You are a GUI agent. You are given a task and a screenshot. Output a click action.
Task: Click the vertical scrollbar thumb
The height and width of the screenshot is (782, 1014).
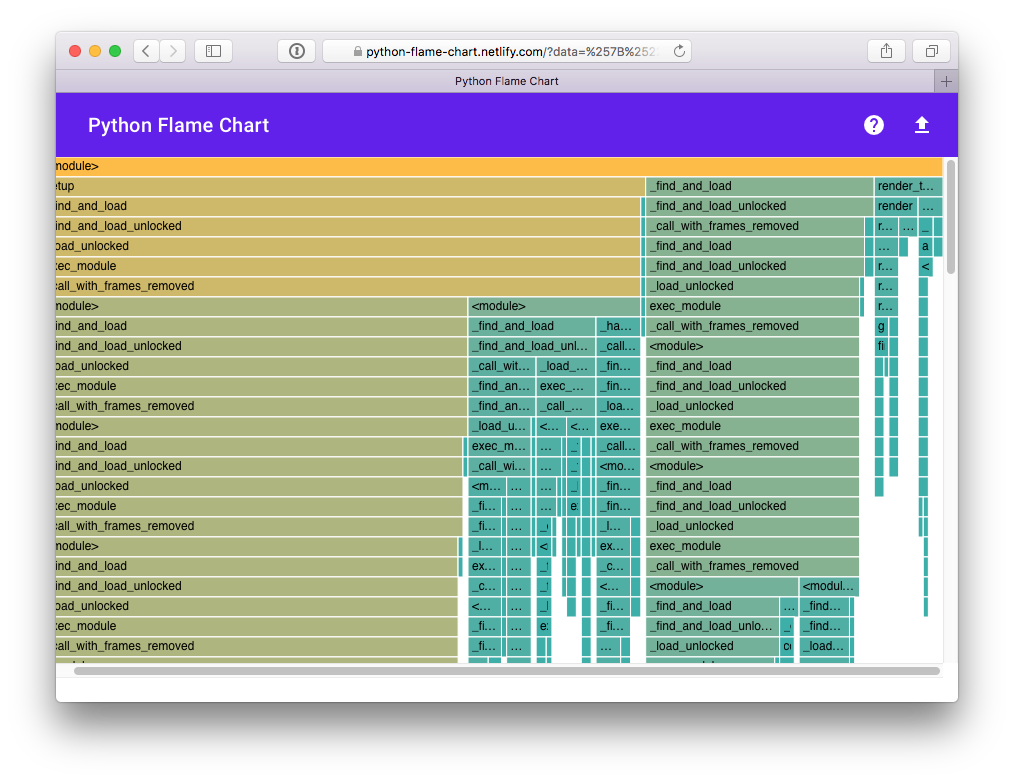pyautogui.click(x=950, y=215)
